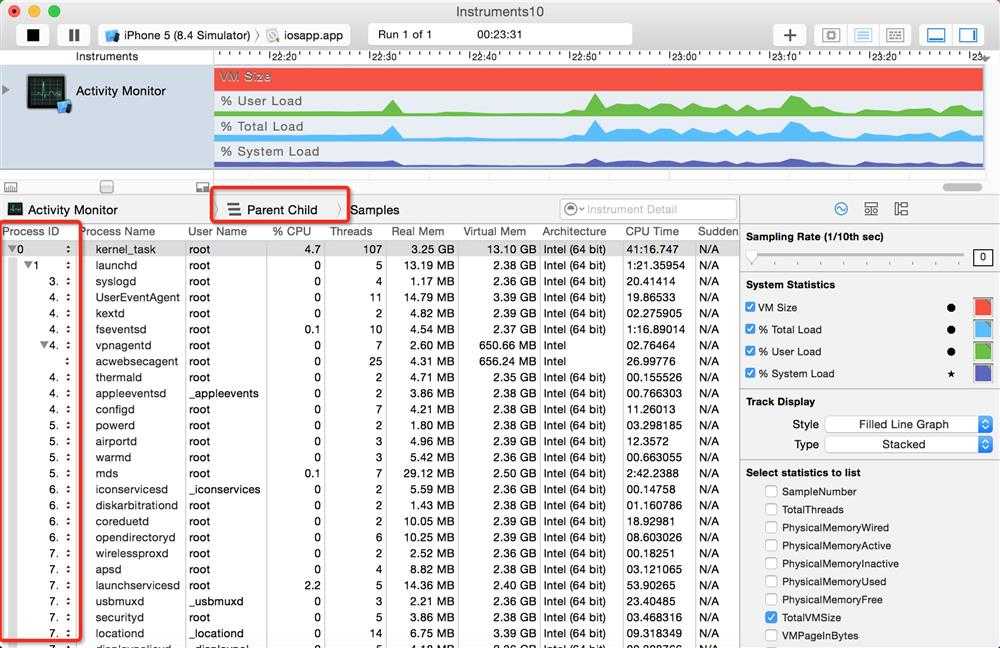Choose the iPhone 5 (8.4 Simulator) target device
The width and height of the screenshot is (1000, 648).
click(177, 35)
